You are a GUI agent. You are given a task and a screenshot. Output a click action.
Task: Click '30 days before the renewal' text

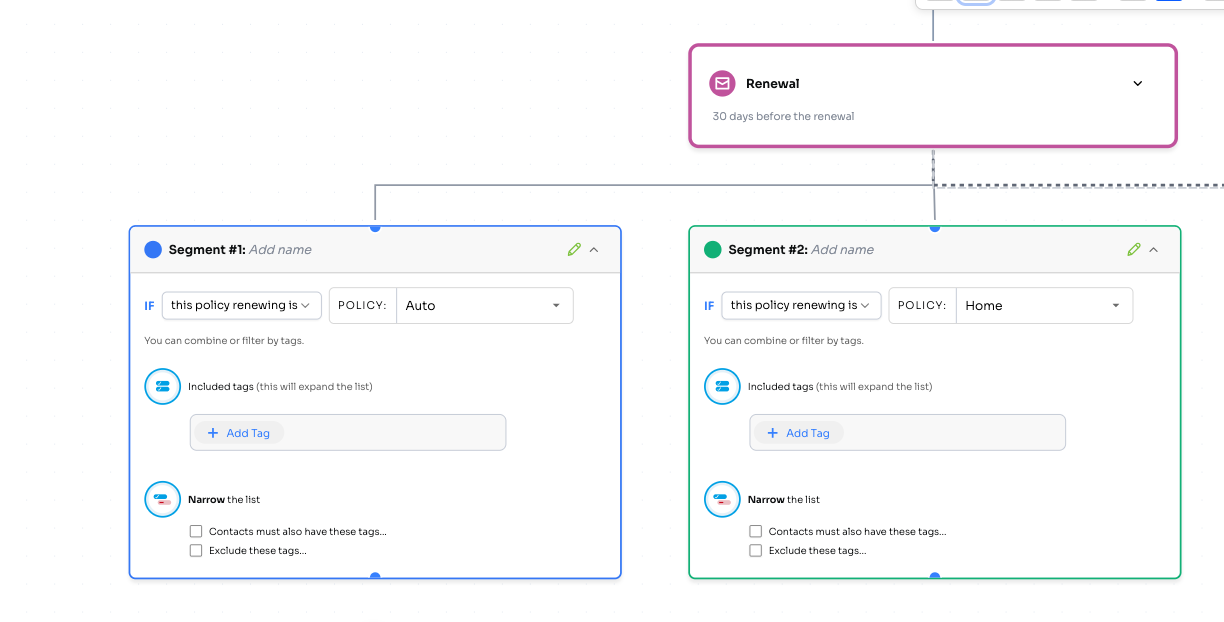pos(783,116)
